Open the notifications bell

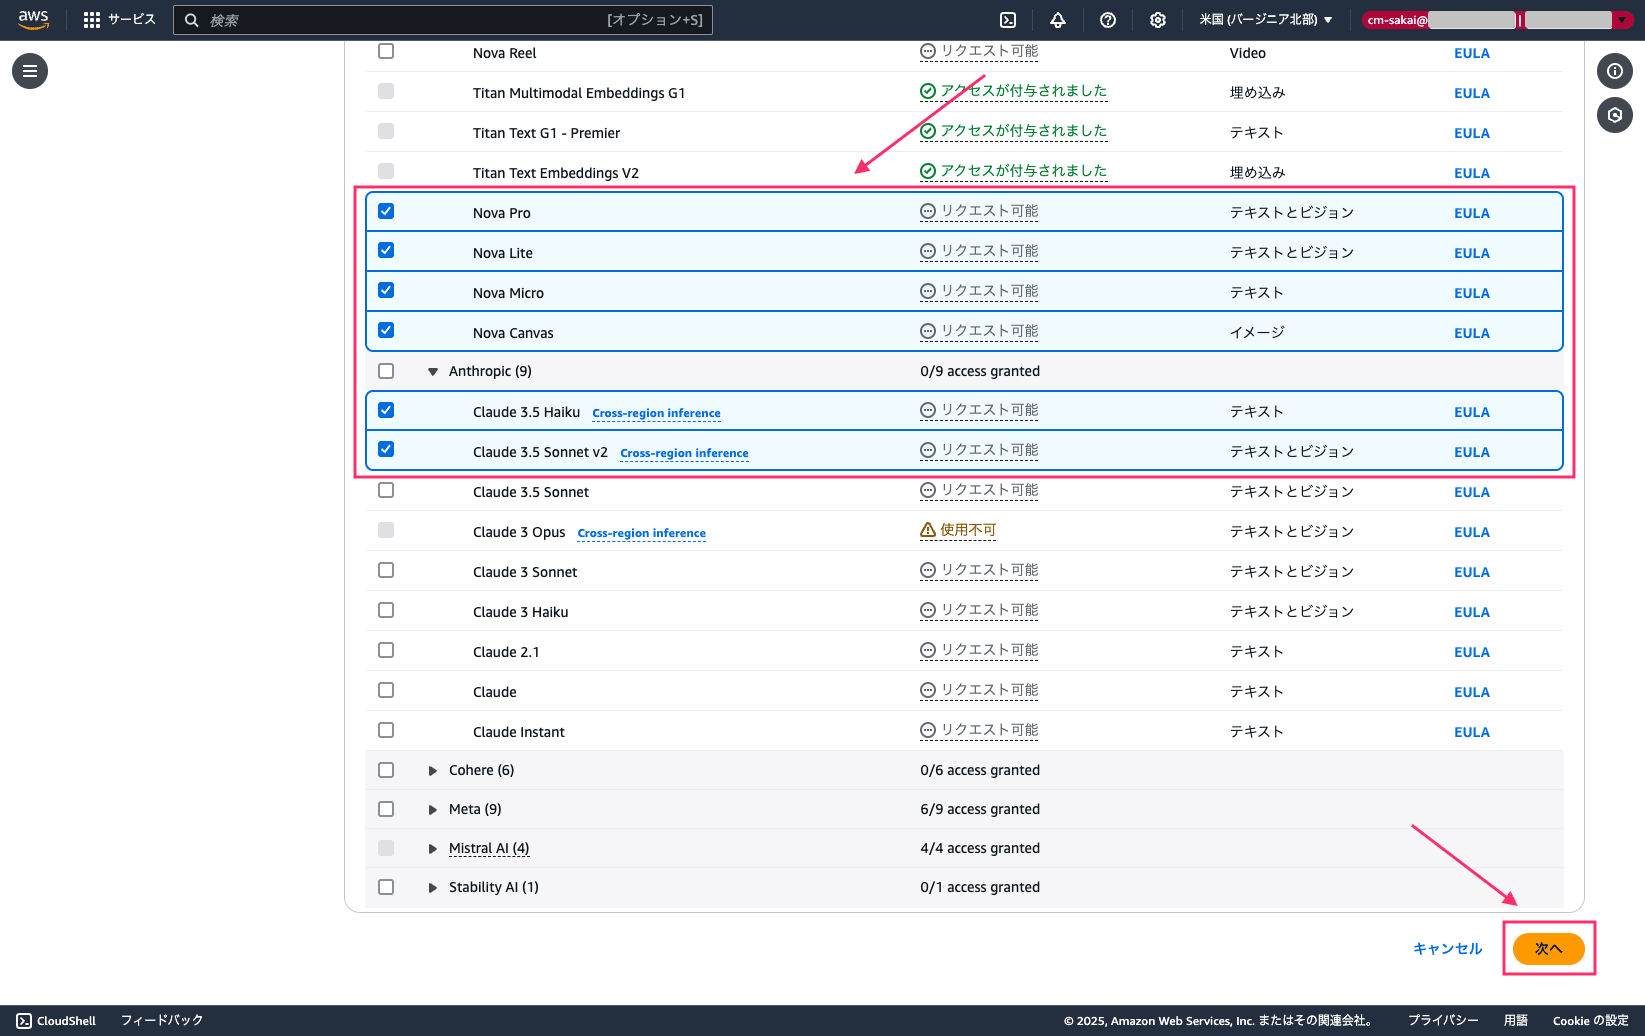coord(1058,20)
